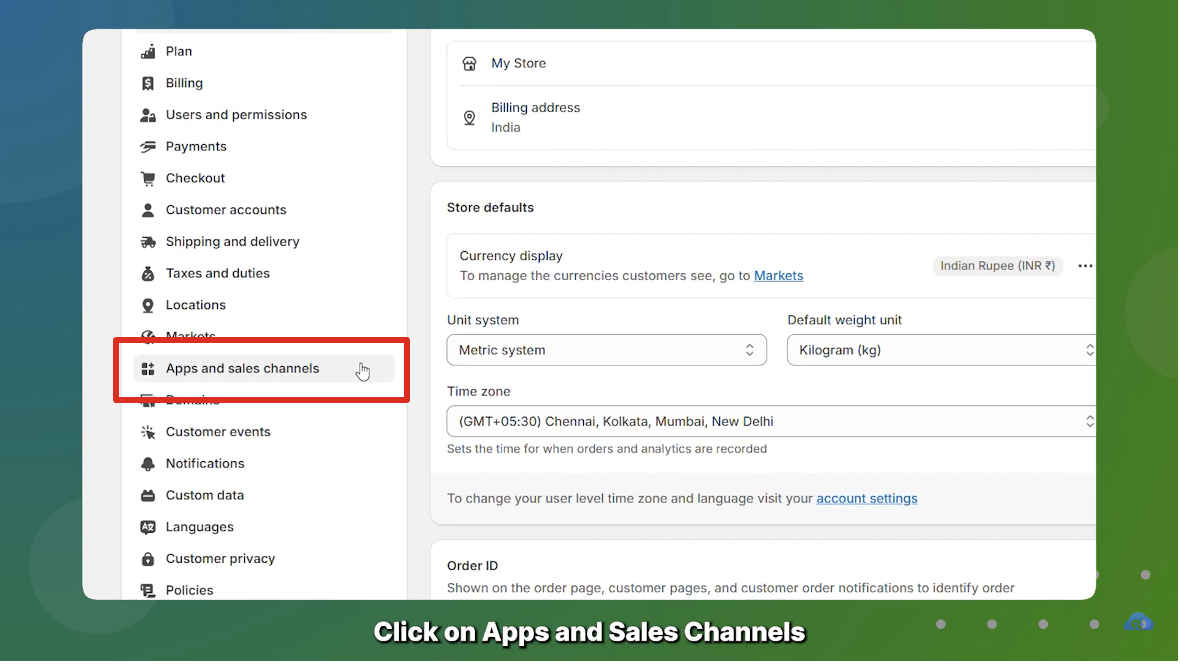Open the Currency display three-dot menu

[x=1085, y=266]
